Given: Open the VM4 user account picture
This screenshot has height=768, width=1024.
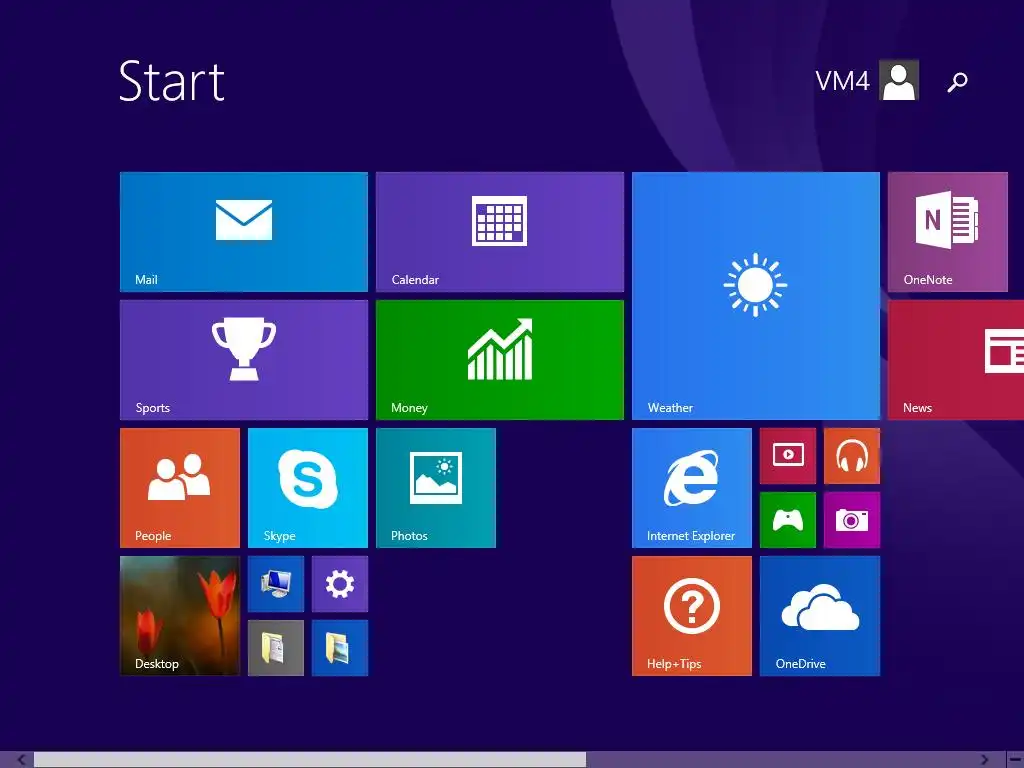Looking at the screenshot, I should 899,80.
